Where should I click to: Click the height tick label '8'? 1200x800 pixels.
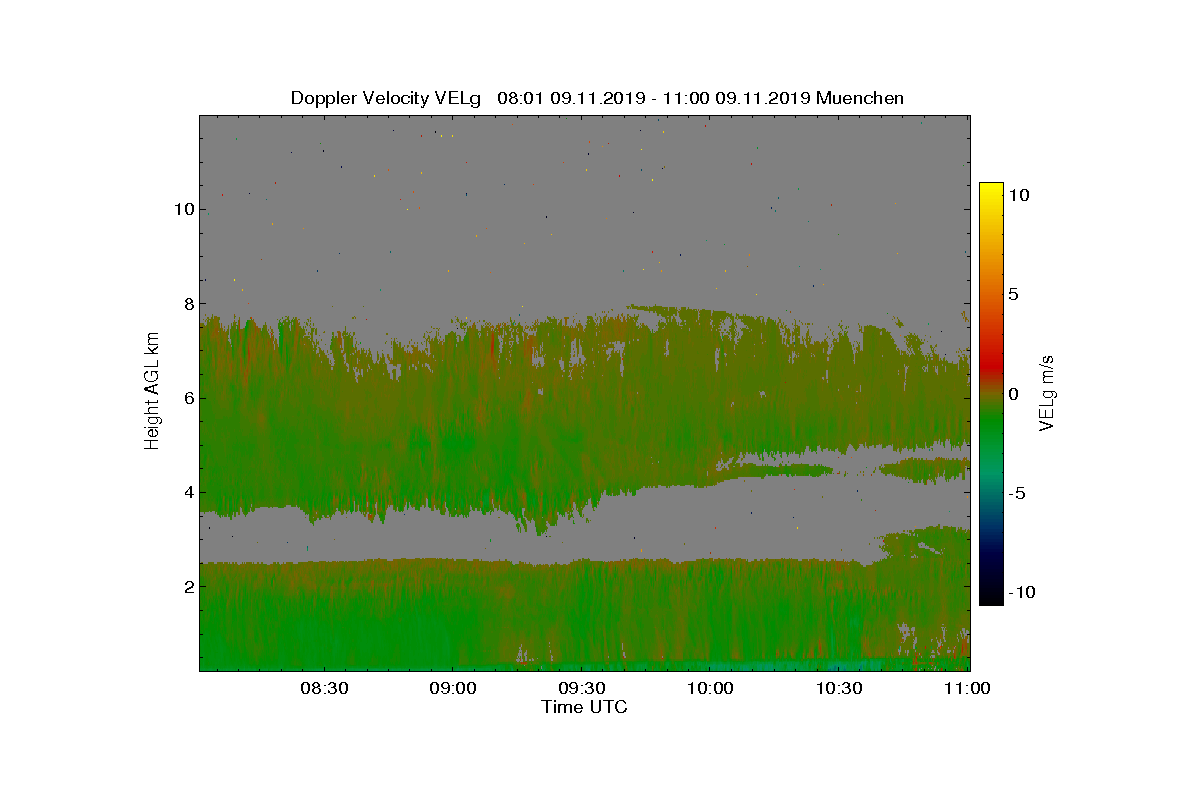[187, 304]
